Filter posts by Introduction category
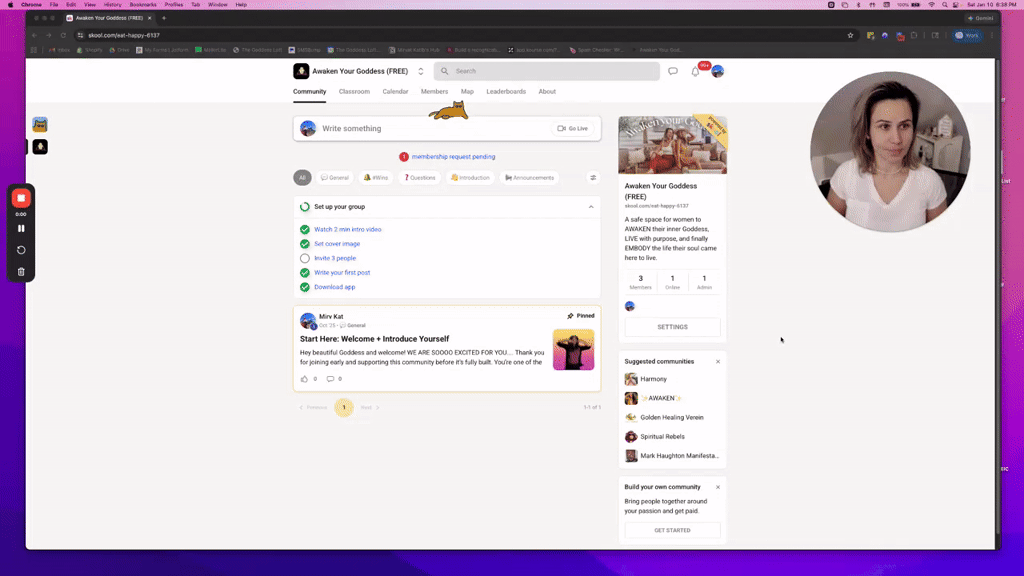This screenshot has width=1024, height=576. 470,178
